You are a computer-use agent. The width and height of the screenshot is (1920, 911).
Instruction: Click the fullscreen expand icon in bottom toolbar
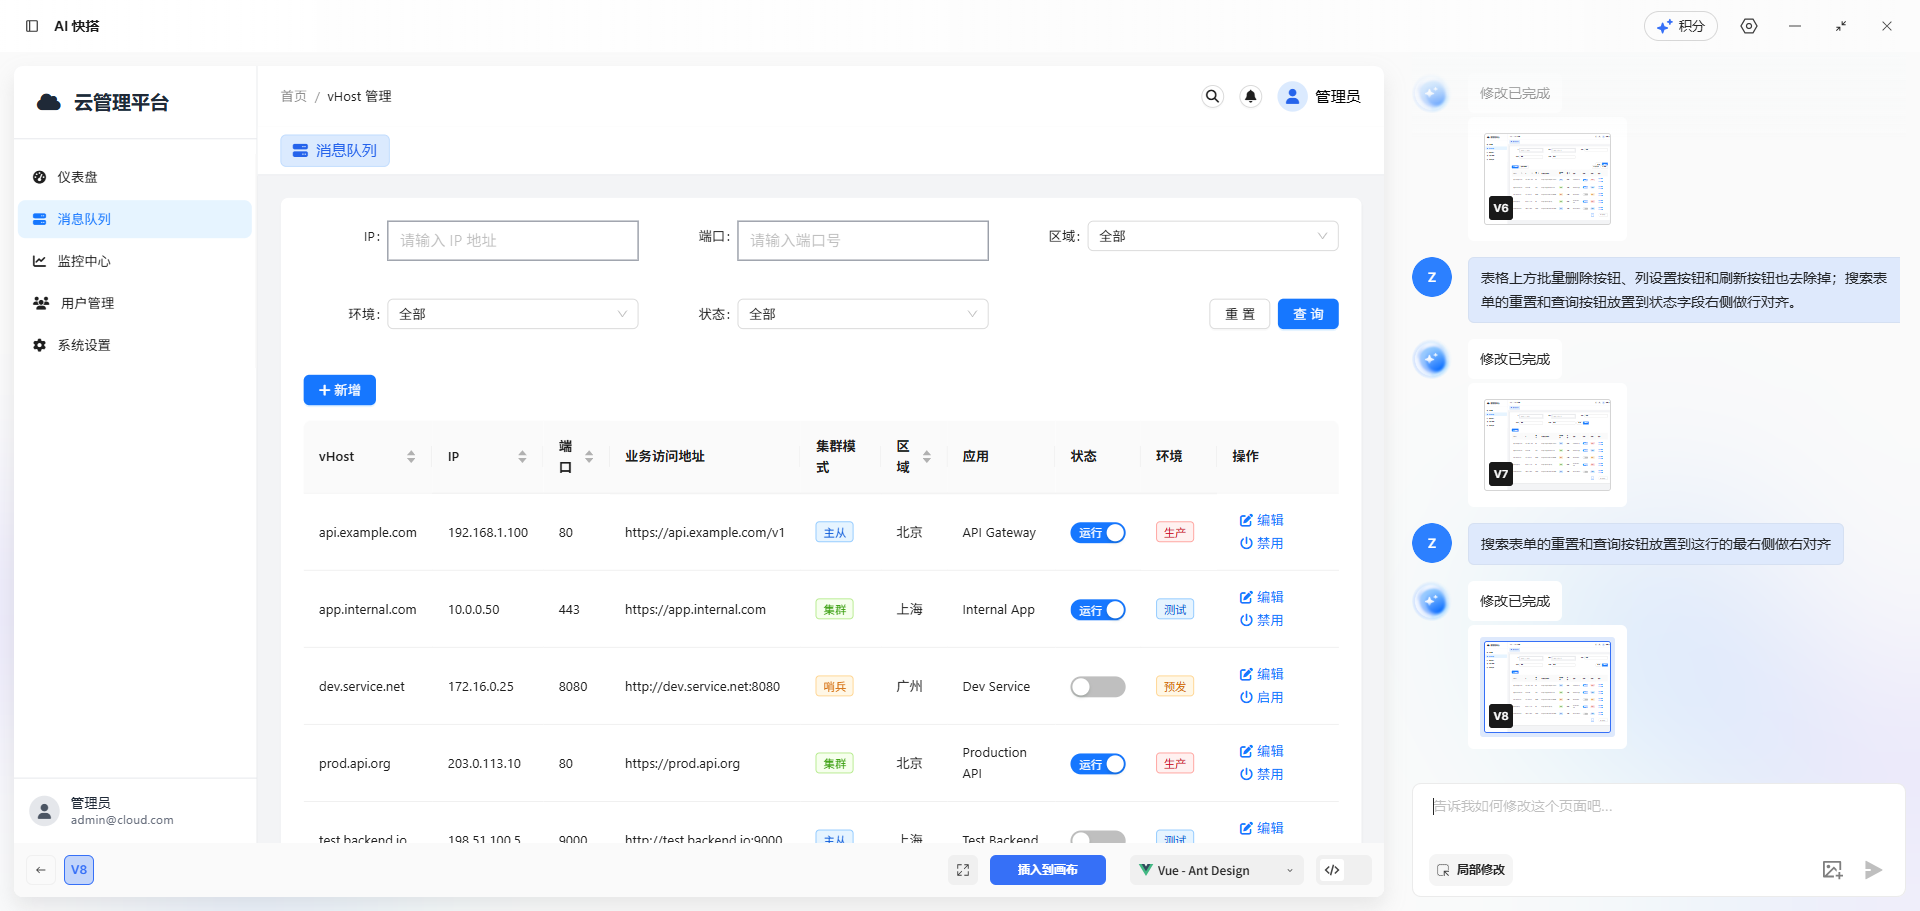pos(963,870)
